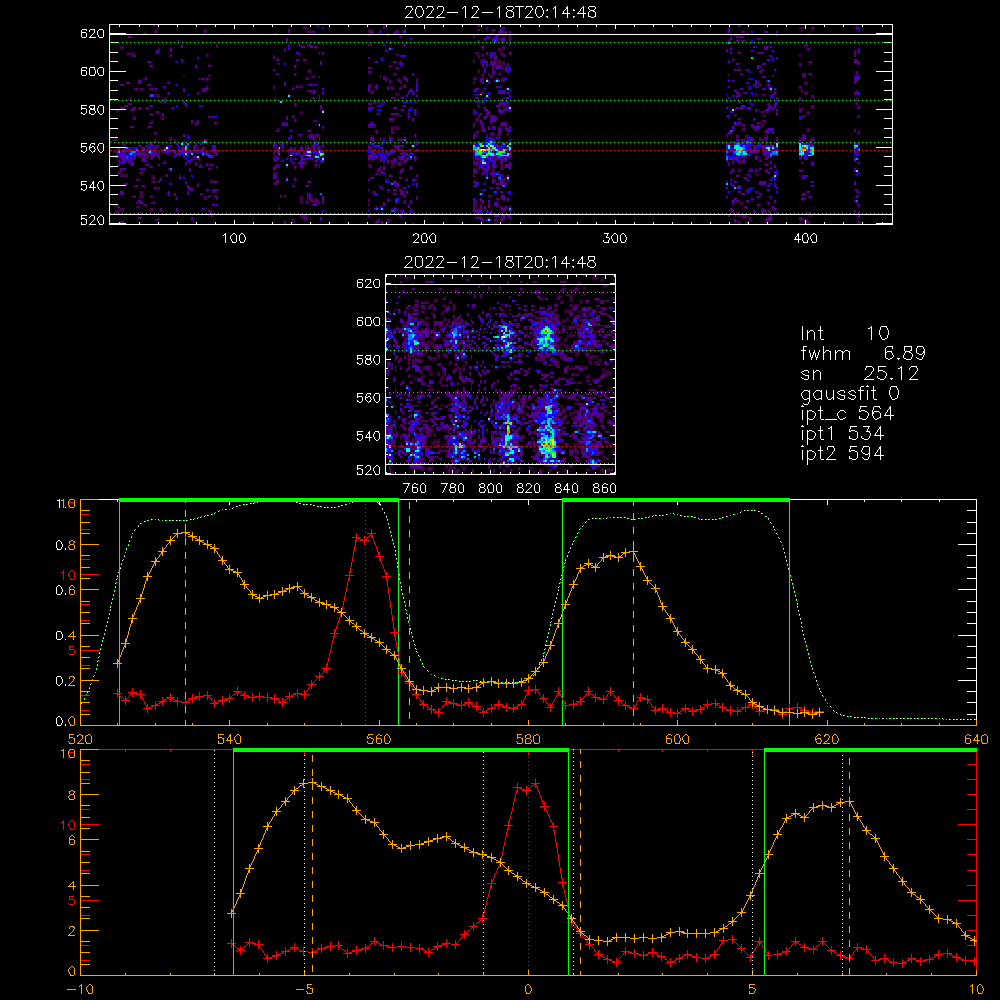Click the 0.2 y-axis label of third plot
Viewport: 1000px width, 1000px height.
(66, 681)
